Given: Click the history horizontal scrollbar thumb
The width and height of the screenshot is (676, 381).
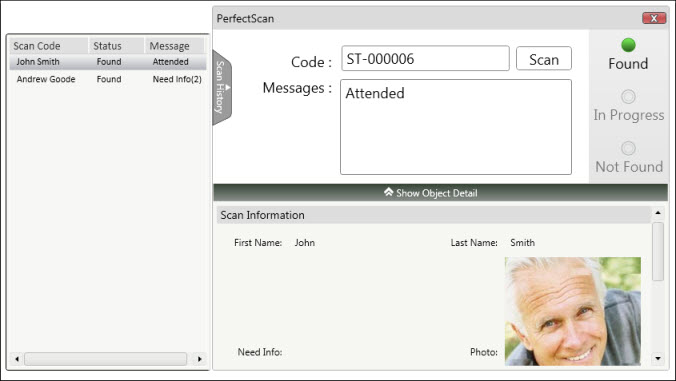Looking at the screenshot, I should click(x=106, y=359).
